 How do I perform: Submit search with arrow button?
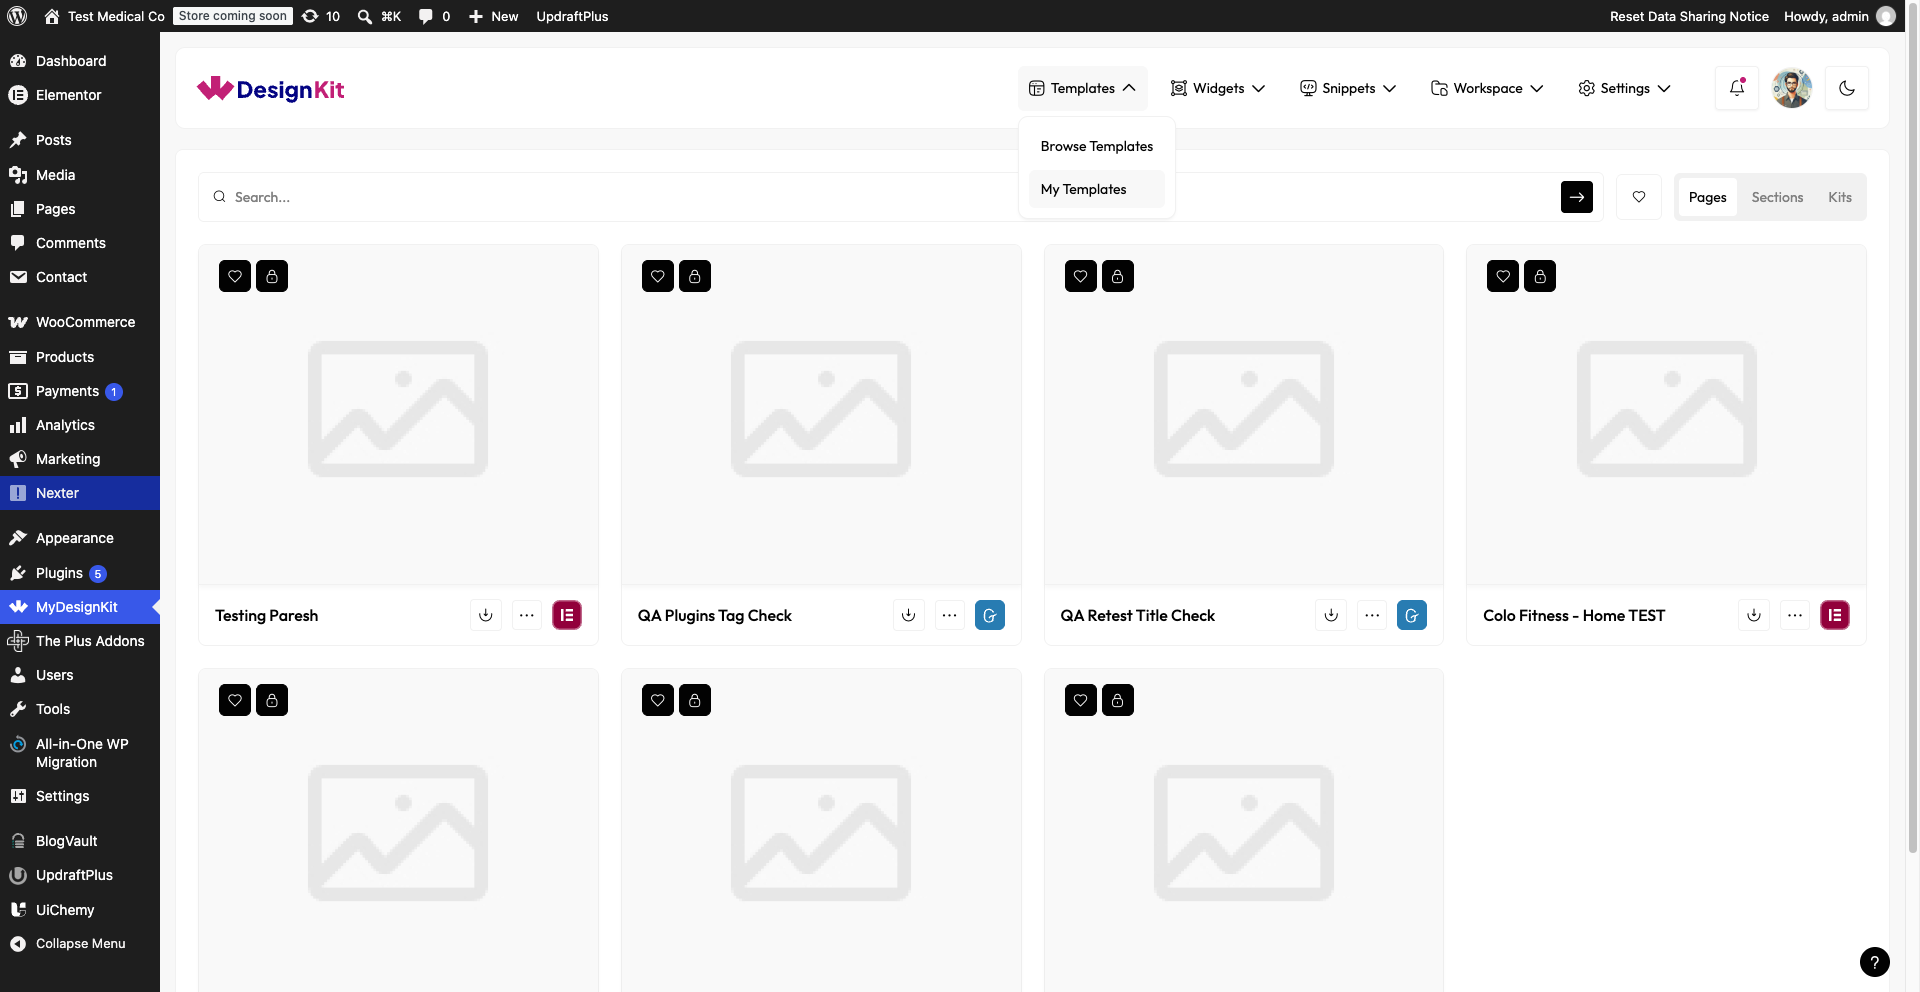point(1577,197)
